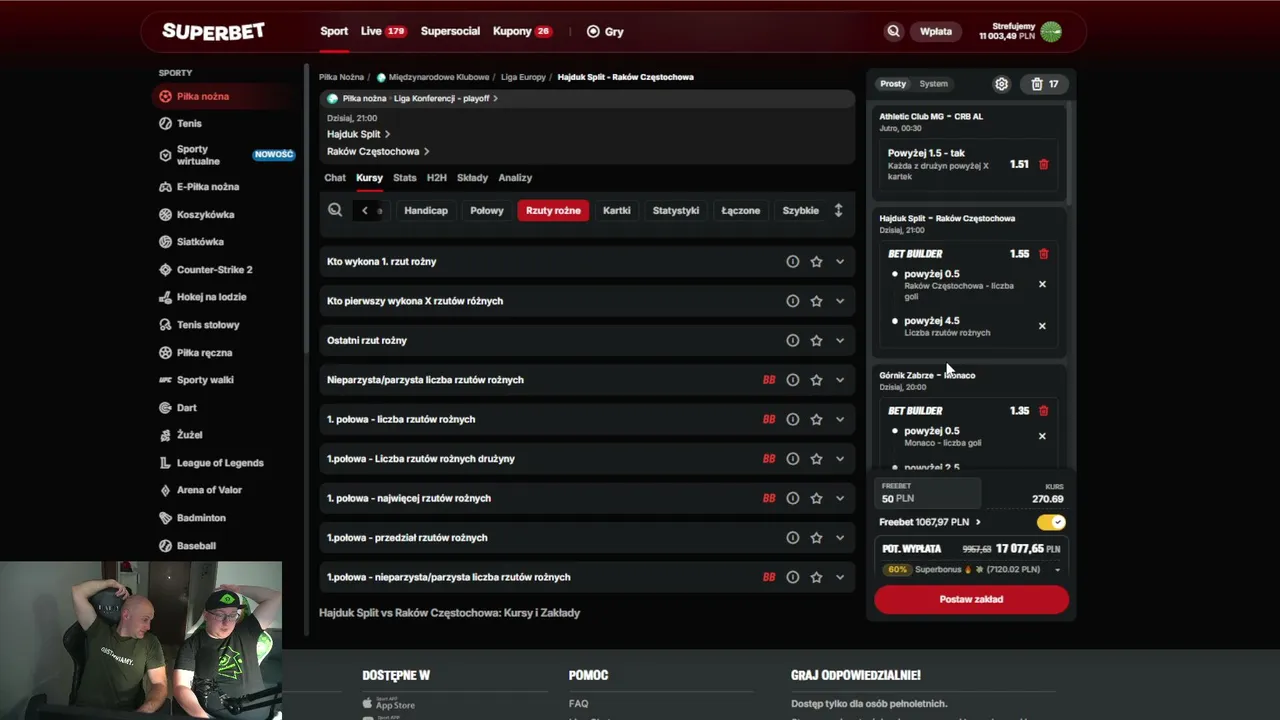Click the sort arrows icon beside Szybkie
This screenshot has height=720, width=1280.
838,210
